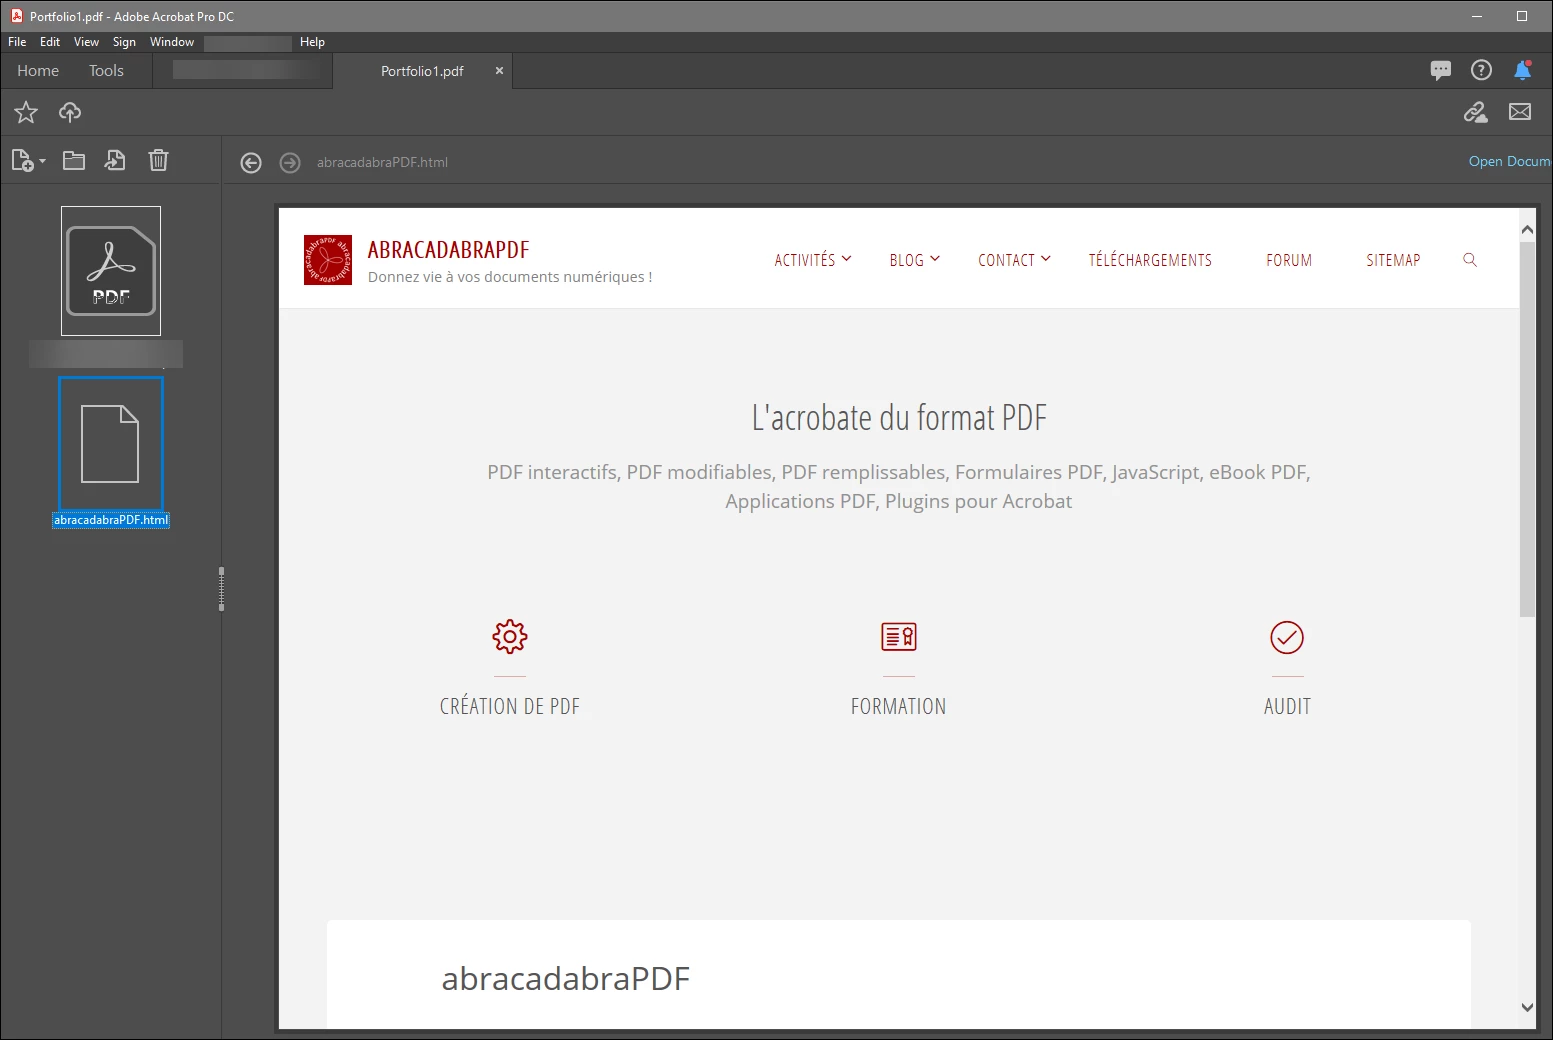
Task: Click the certificate icon above Formation
Action: pos(899,637)
